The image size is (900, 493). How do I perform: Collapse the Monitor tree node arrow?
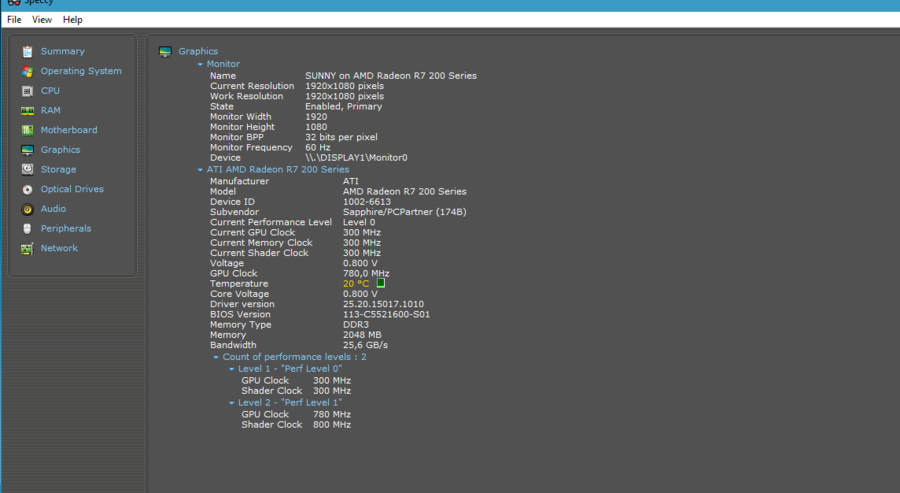point(200,64)
